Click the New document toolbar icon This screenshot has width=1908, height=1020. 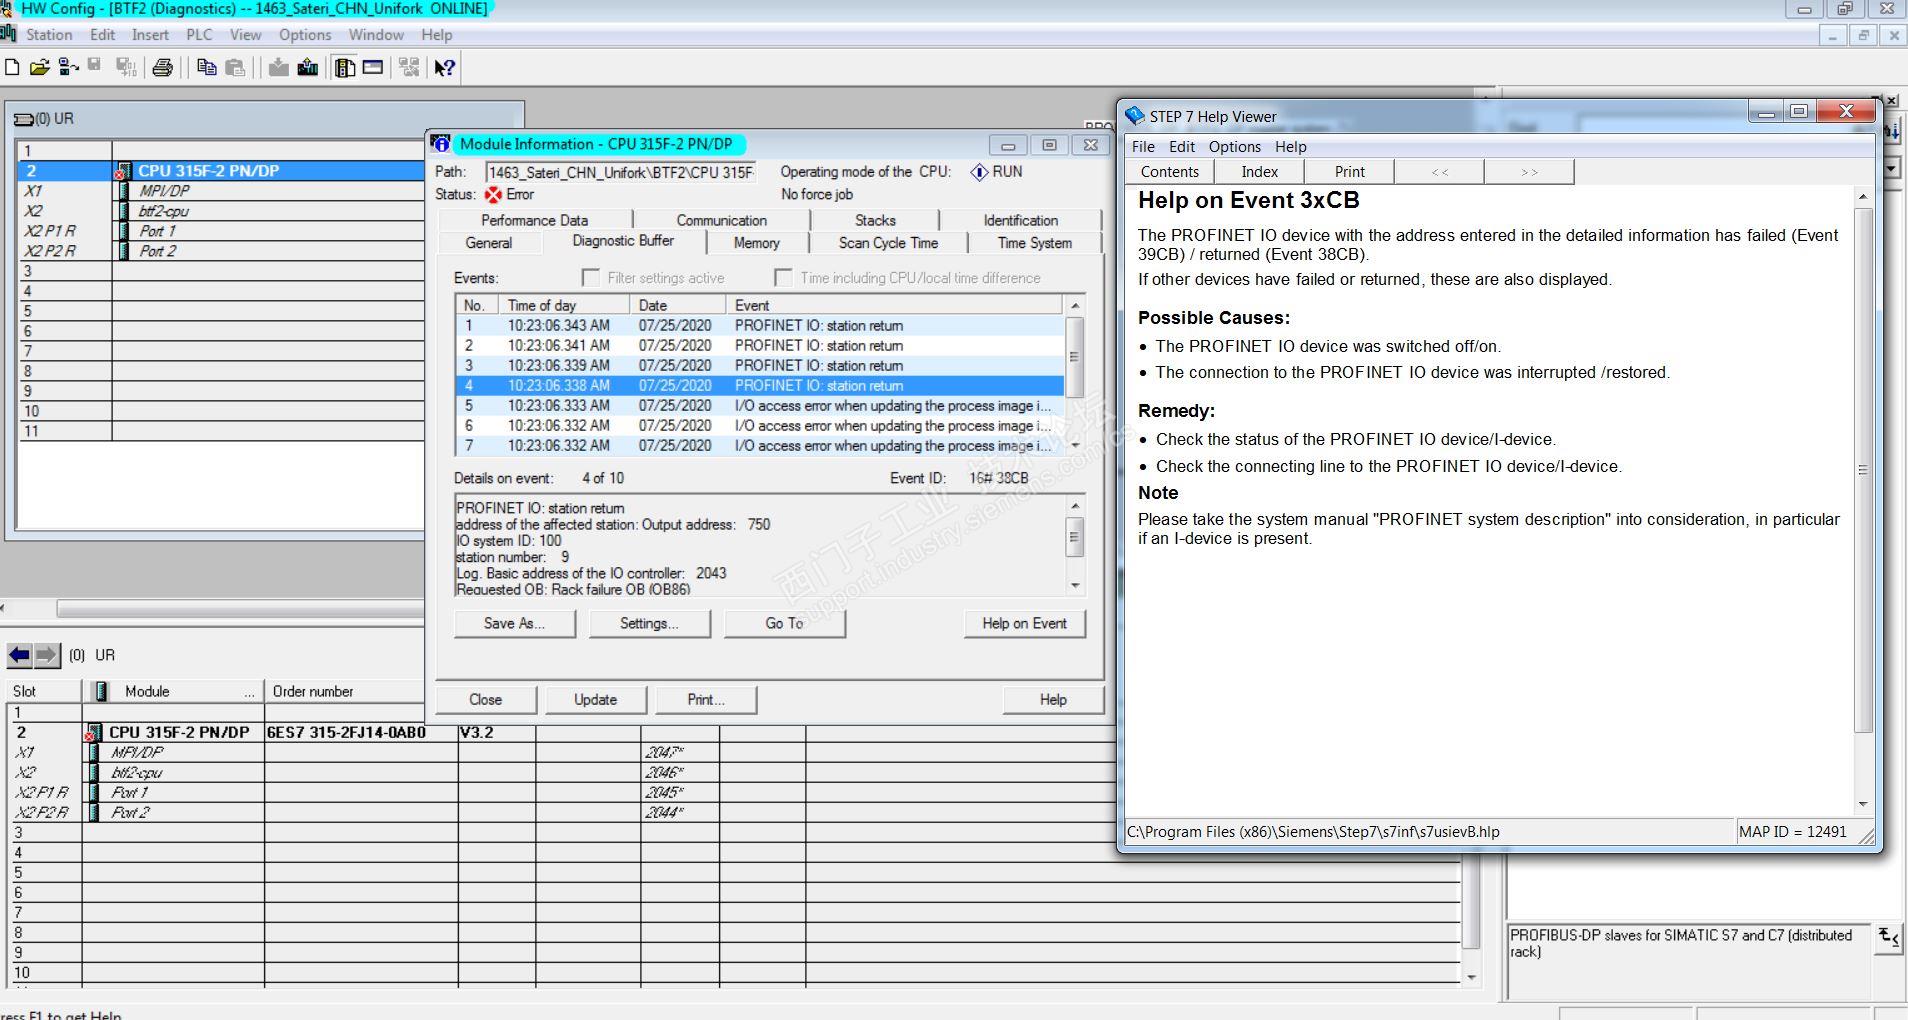click(12, 67)
